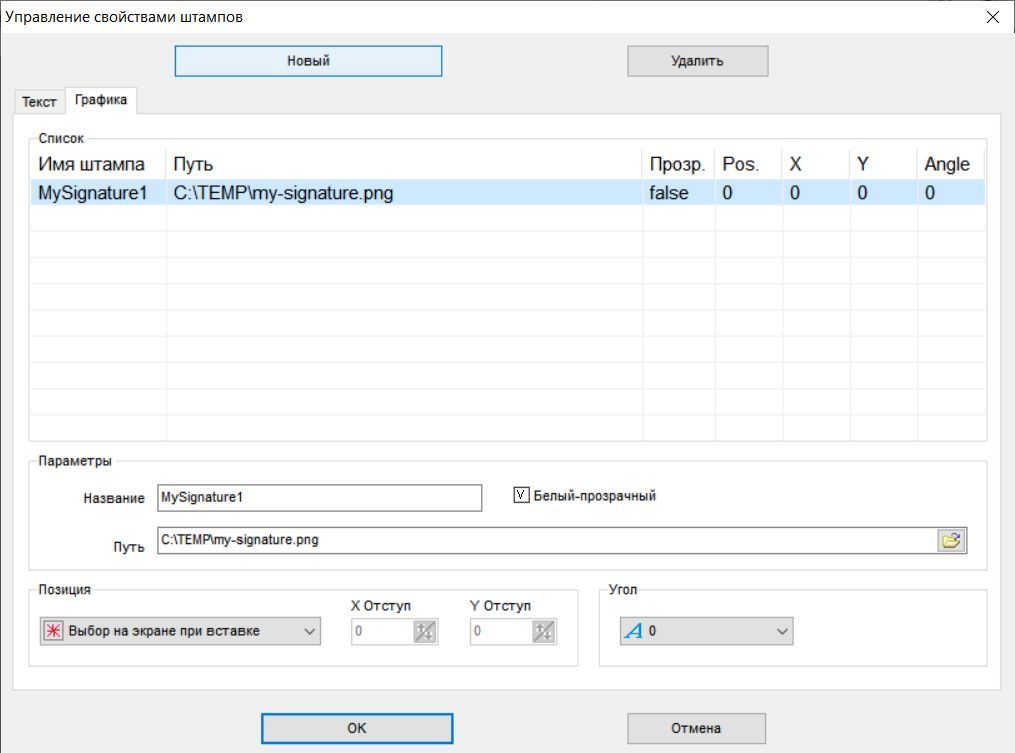
Task: Click the blue angle letter icon
Action: (633, 631)
